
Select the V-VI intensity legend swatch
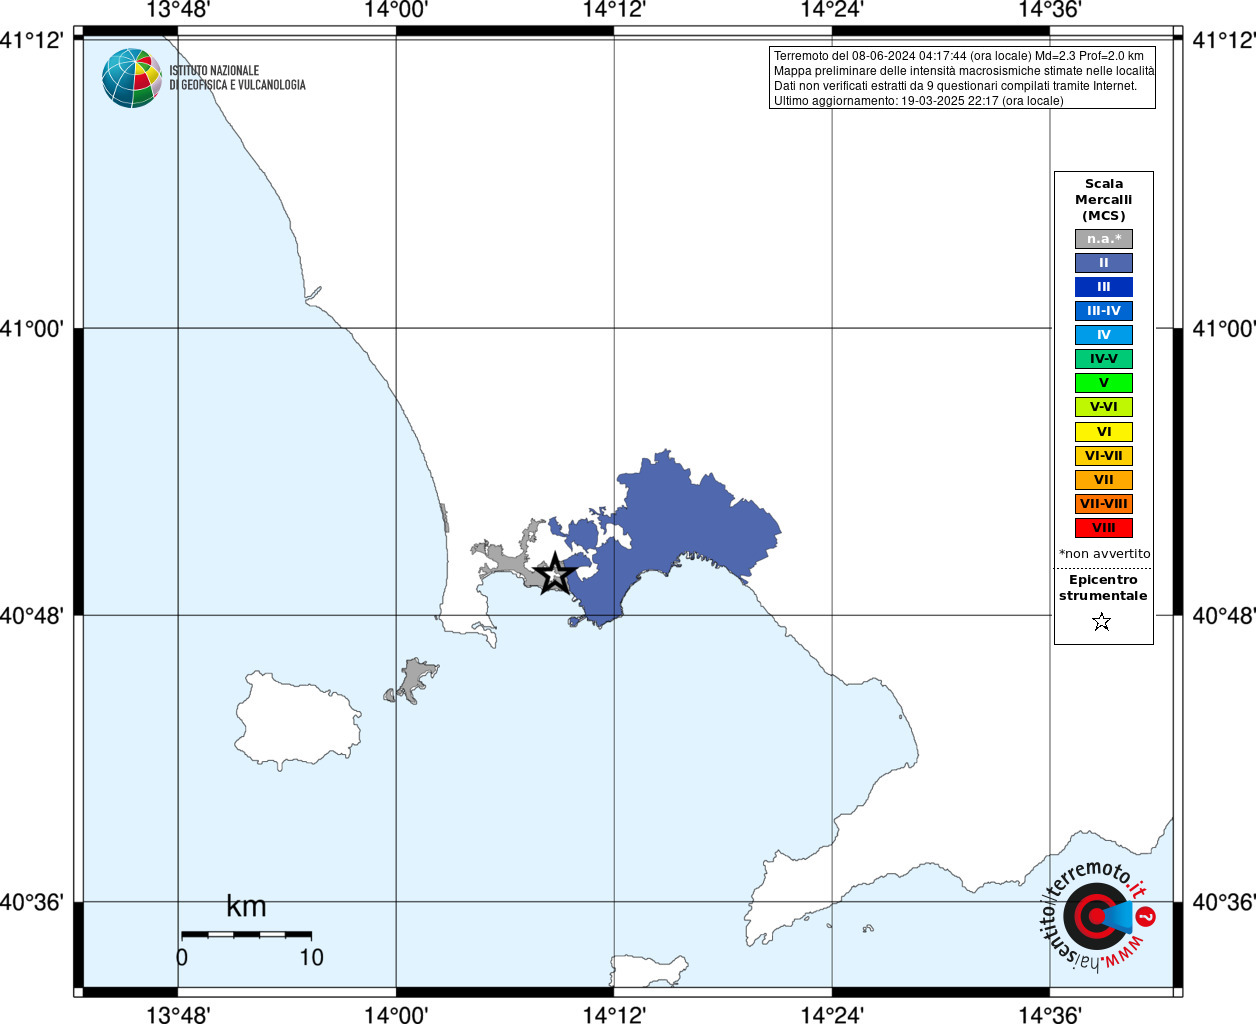click(1104, 407)
